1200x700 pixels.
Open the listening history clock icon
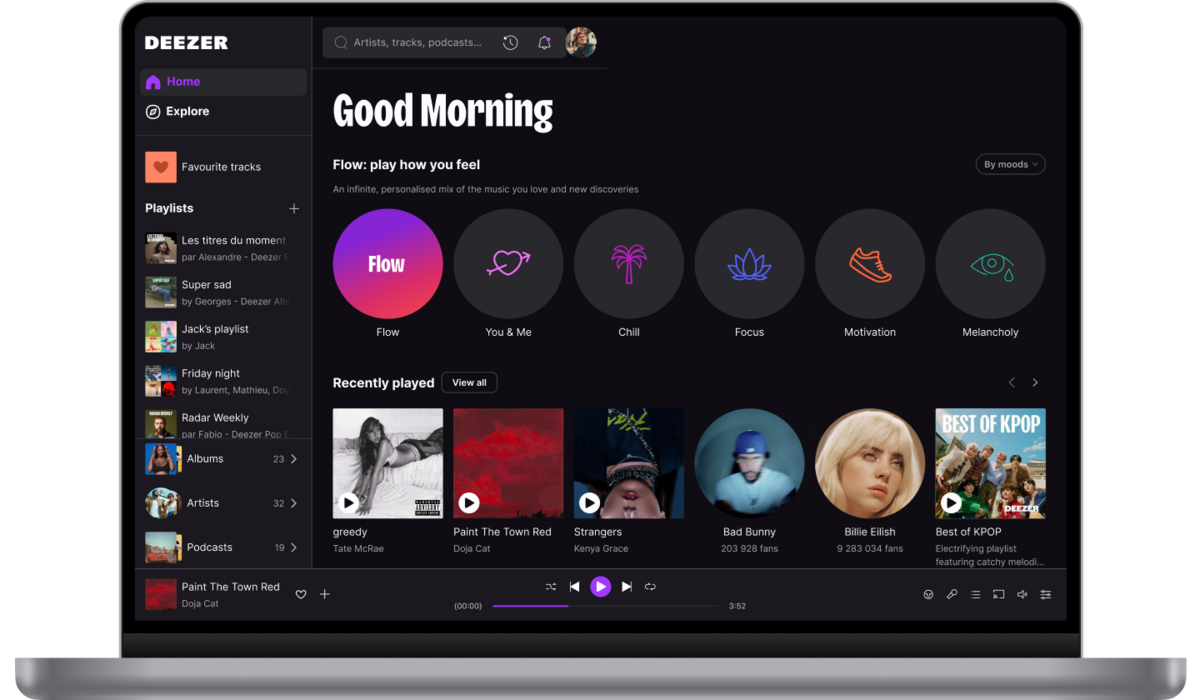[510, 42]
